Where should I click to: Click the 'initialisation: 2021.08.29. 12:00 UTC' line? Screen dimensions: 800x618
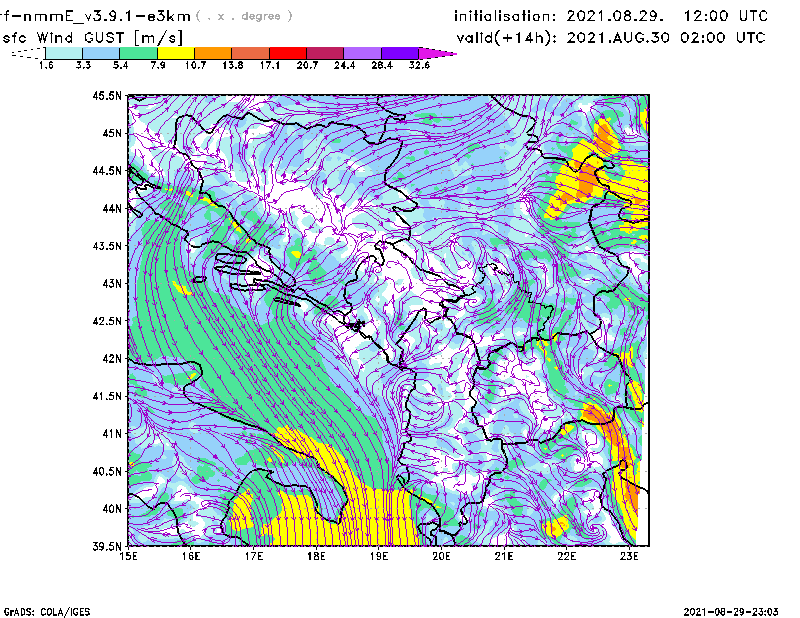click(611, 16)
